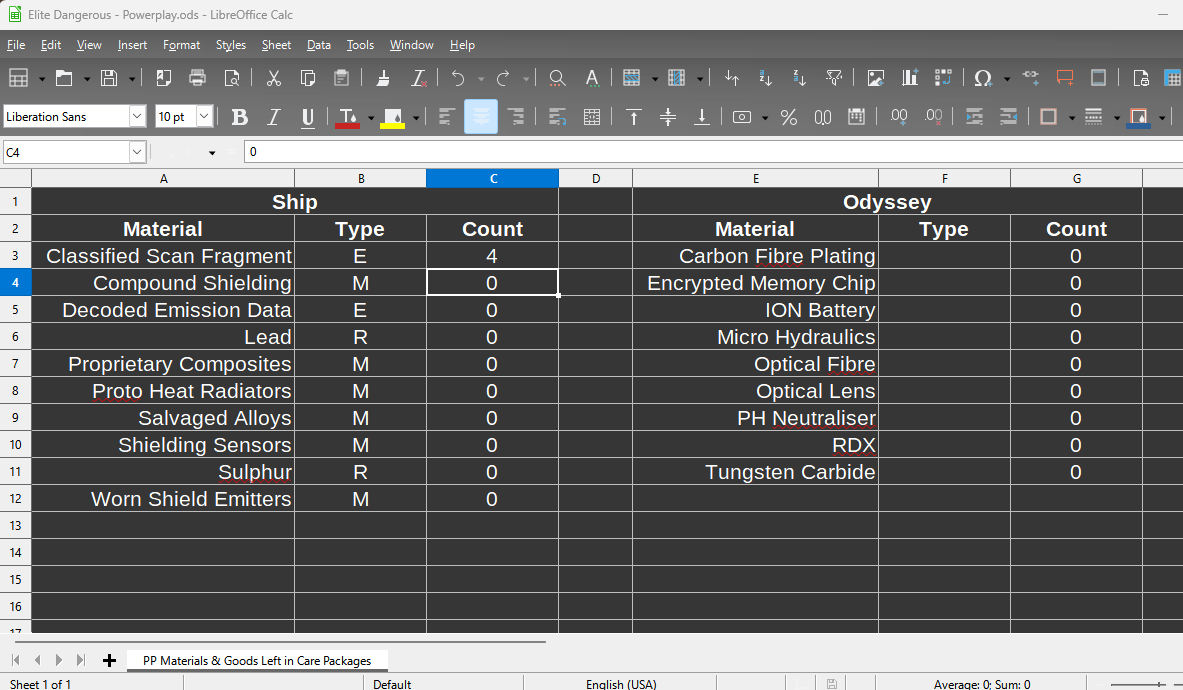1183x690 pixels.
Task: Select row 7 by its row header
Action: [x=15, y=364]
